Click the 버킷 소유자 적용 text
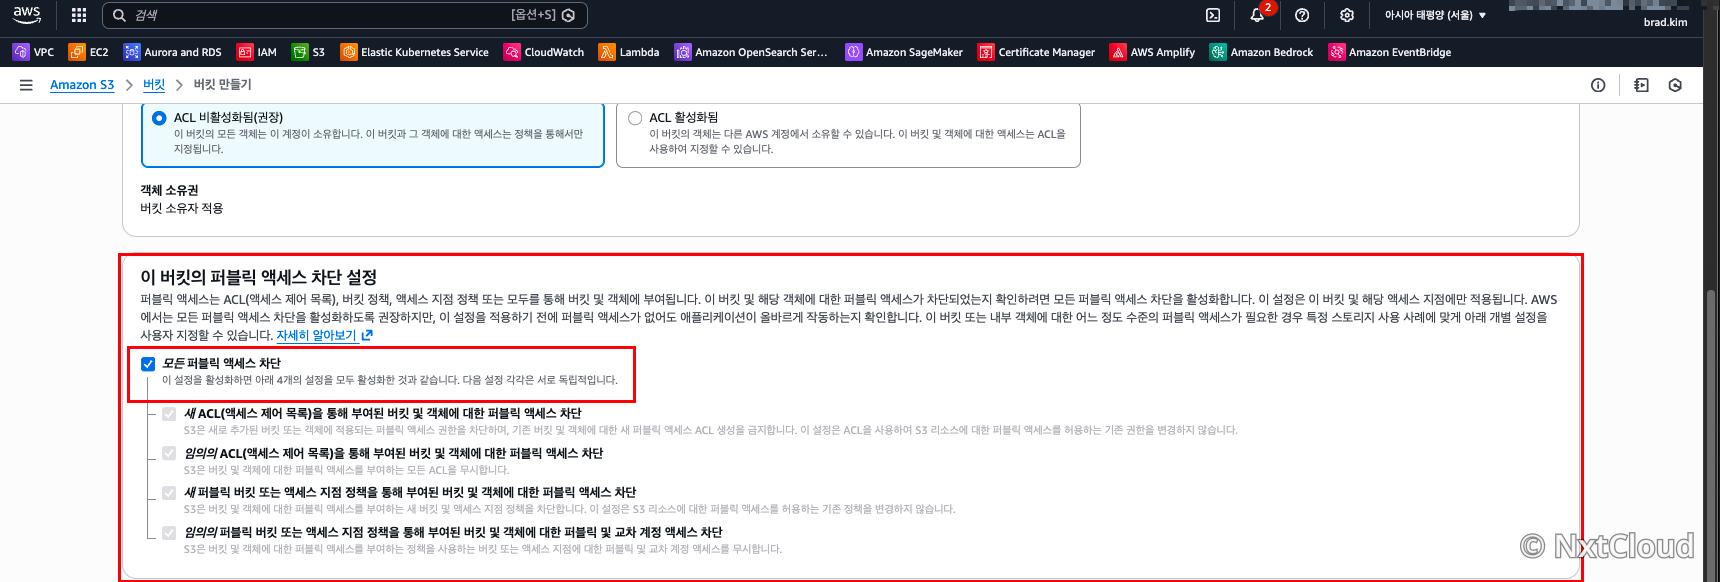The height and width of the screenshot is (582, 1720). (181, 208)
